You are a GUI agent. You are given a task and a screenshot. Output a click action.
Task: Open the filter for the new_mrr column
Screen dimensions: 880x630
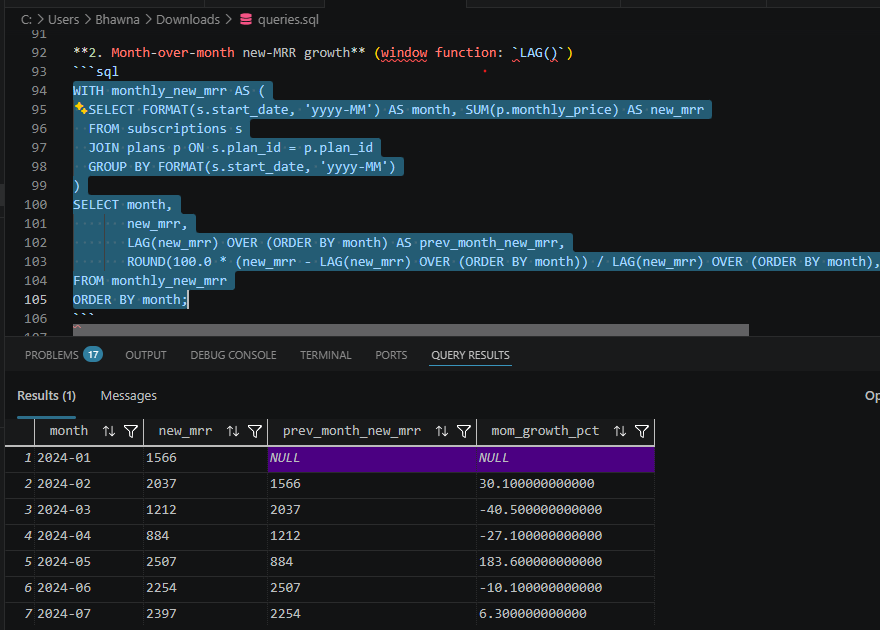[255, 431]
